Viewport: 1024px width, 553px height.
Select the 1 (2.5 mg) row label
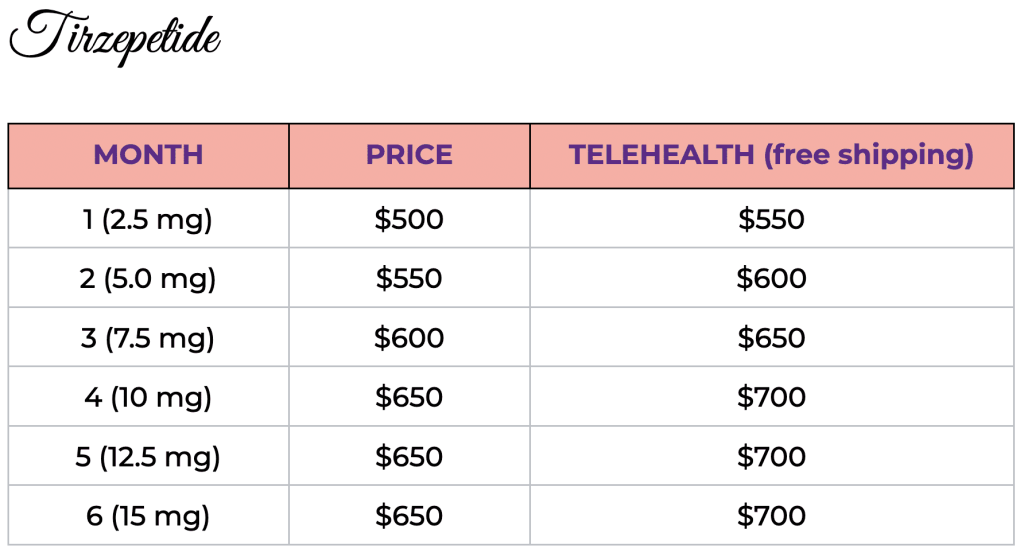click(x=148, y=219)
